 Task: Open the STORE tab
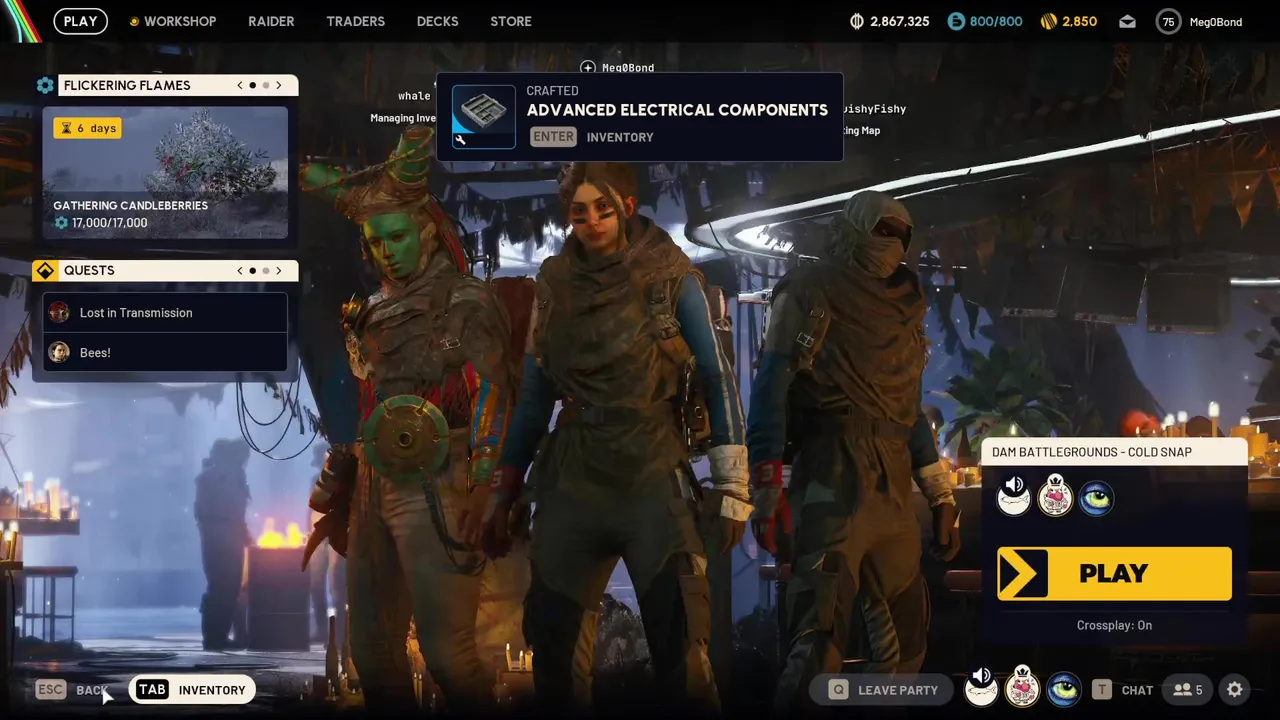pos(511,21)
